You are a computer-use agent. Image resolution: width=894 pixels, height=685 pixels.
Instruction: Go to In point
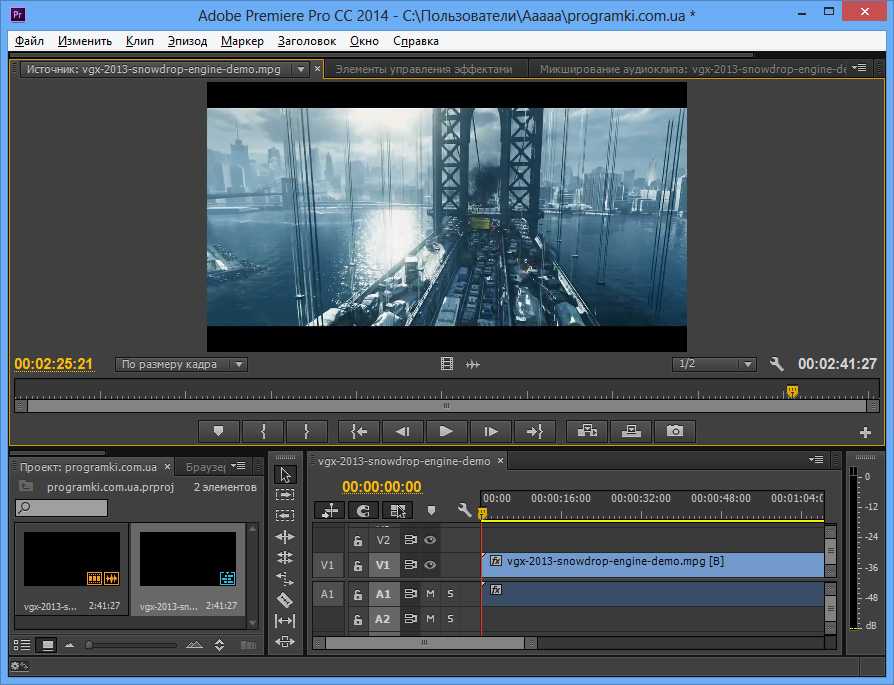pyautogui.click(x=359, y=431)
